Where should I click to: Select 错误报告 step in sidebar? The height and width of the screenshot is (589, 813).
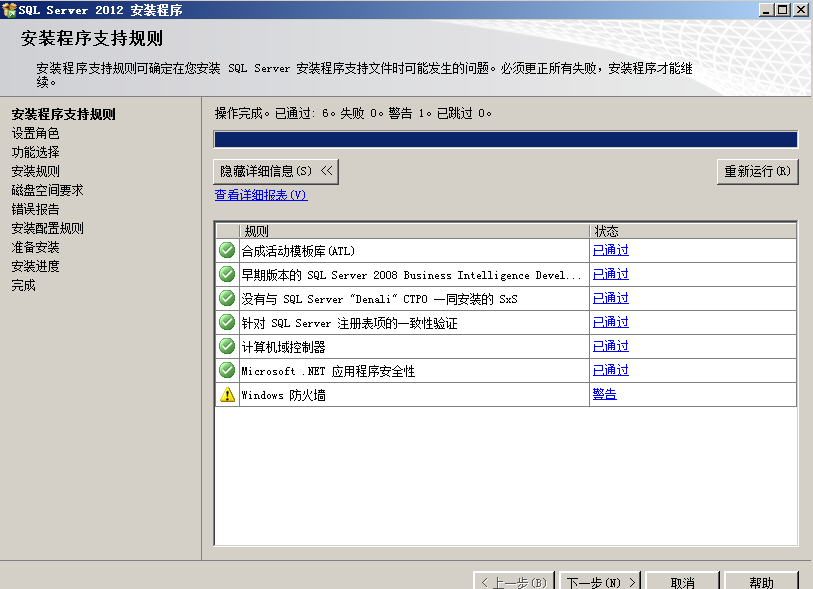[35, 209]
